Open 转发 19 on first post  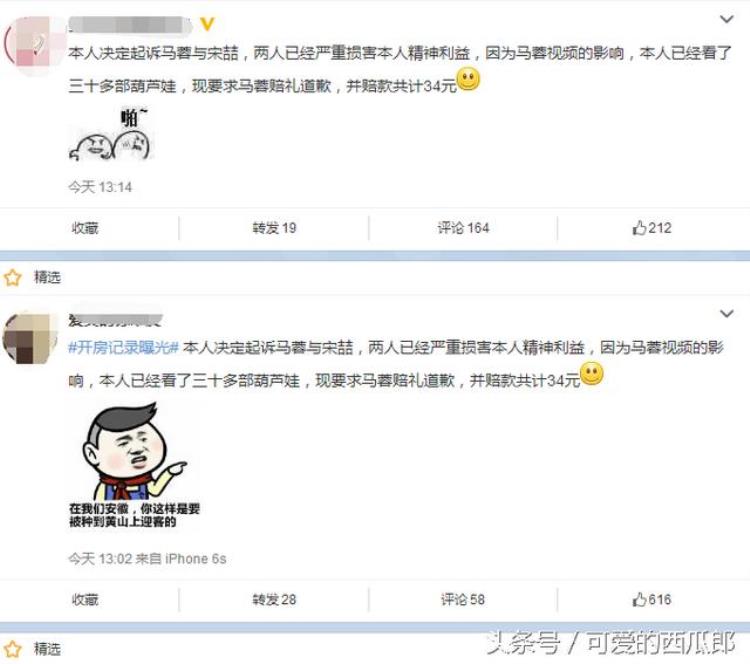[274, 228]
